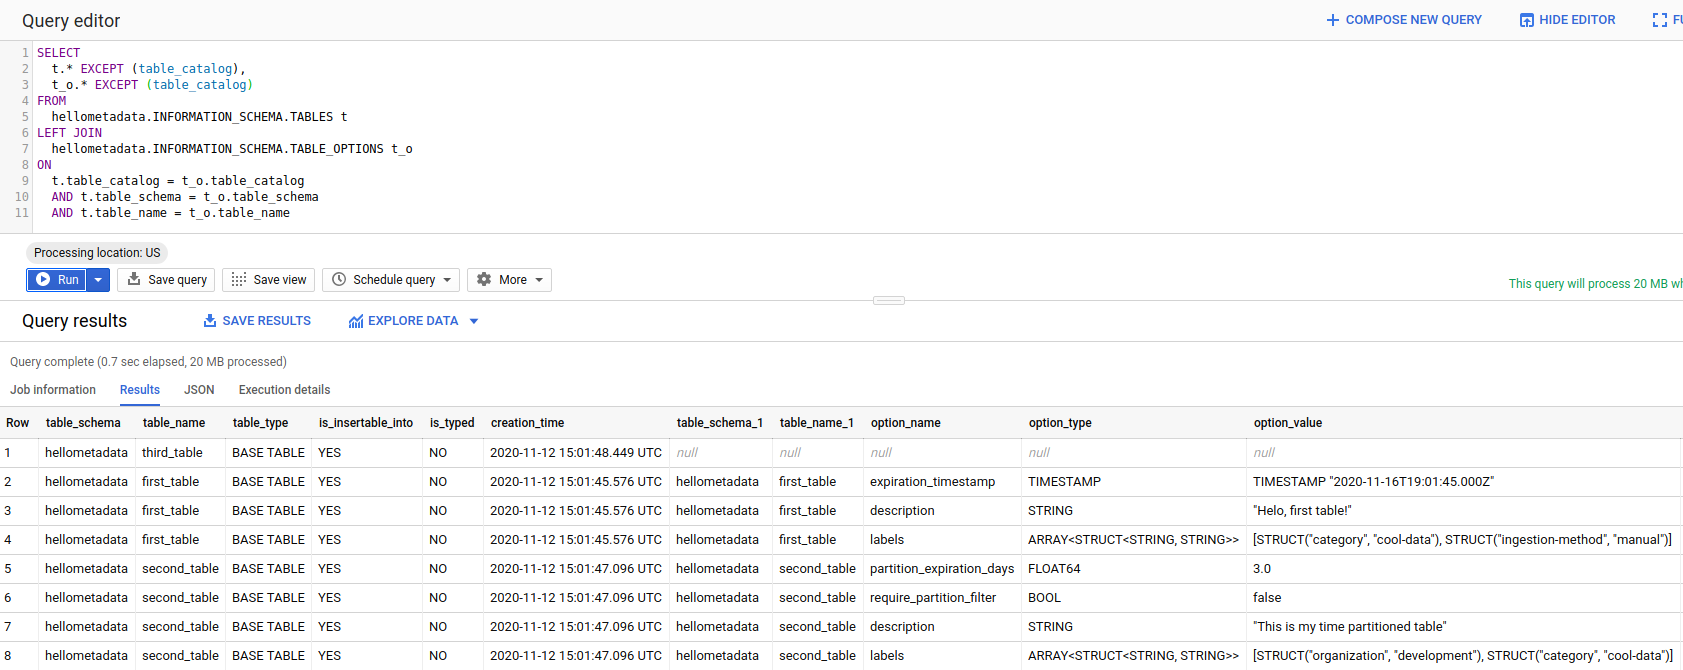Click the Save Results download icon
Image resolution: width=1683 pixels, height=670 pixels.
click(210, 321)
